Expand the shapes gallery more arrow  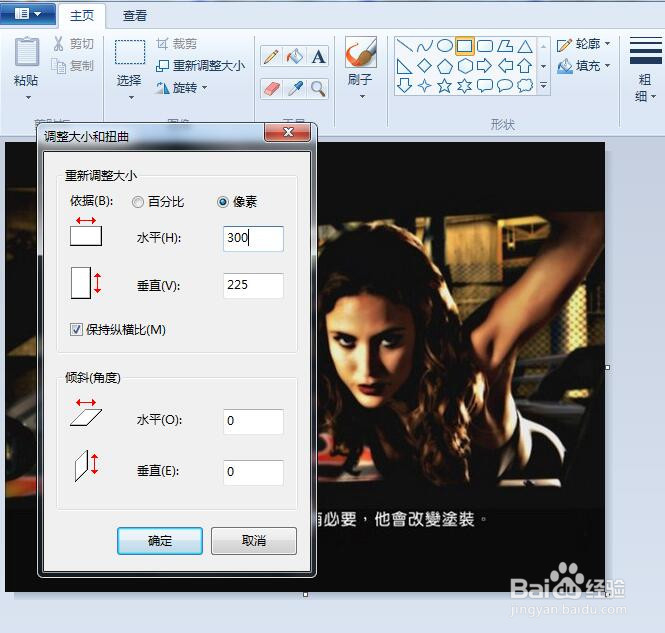tap(543, 86)
